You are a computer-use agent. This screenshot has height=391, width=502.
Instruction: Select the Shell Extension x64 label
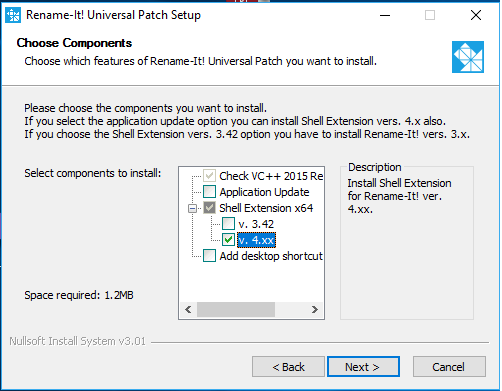point(266,208)
